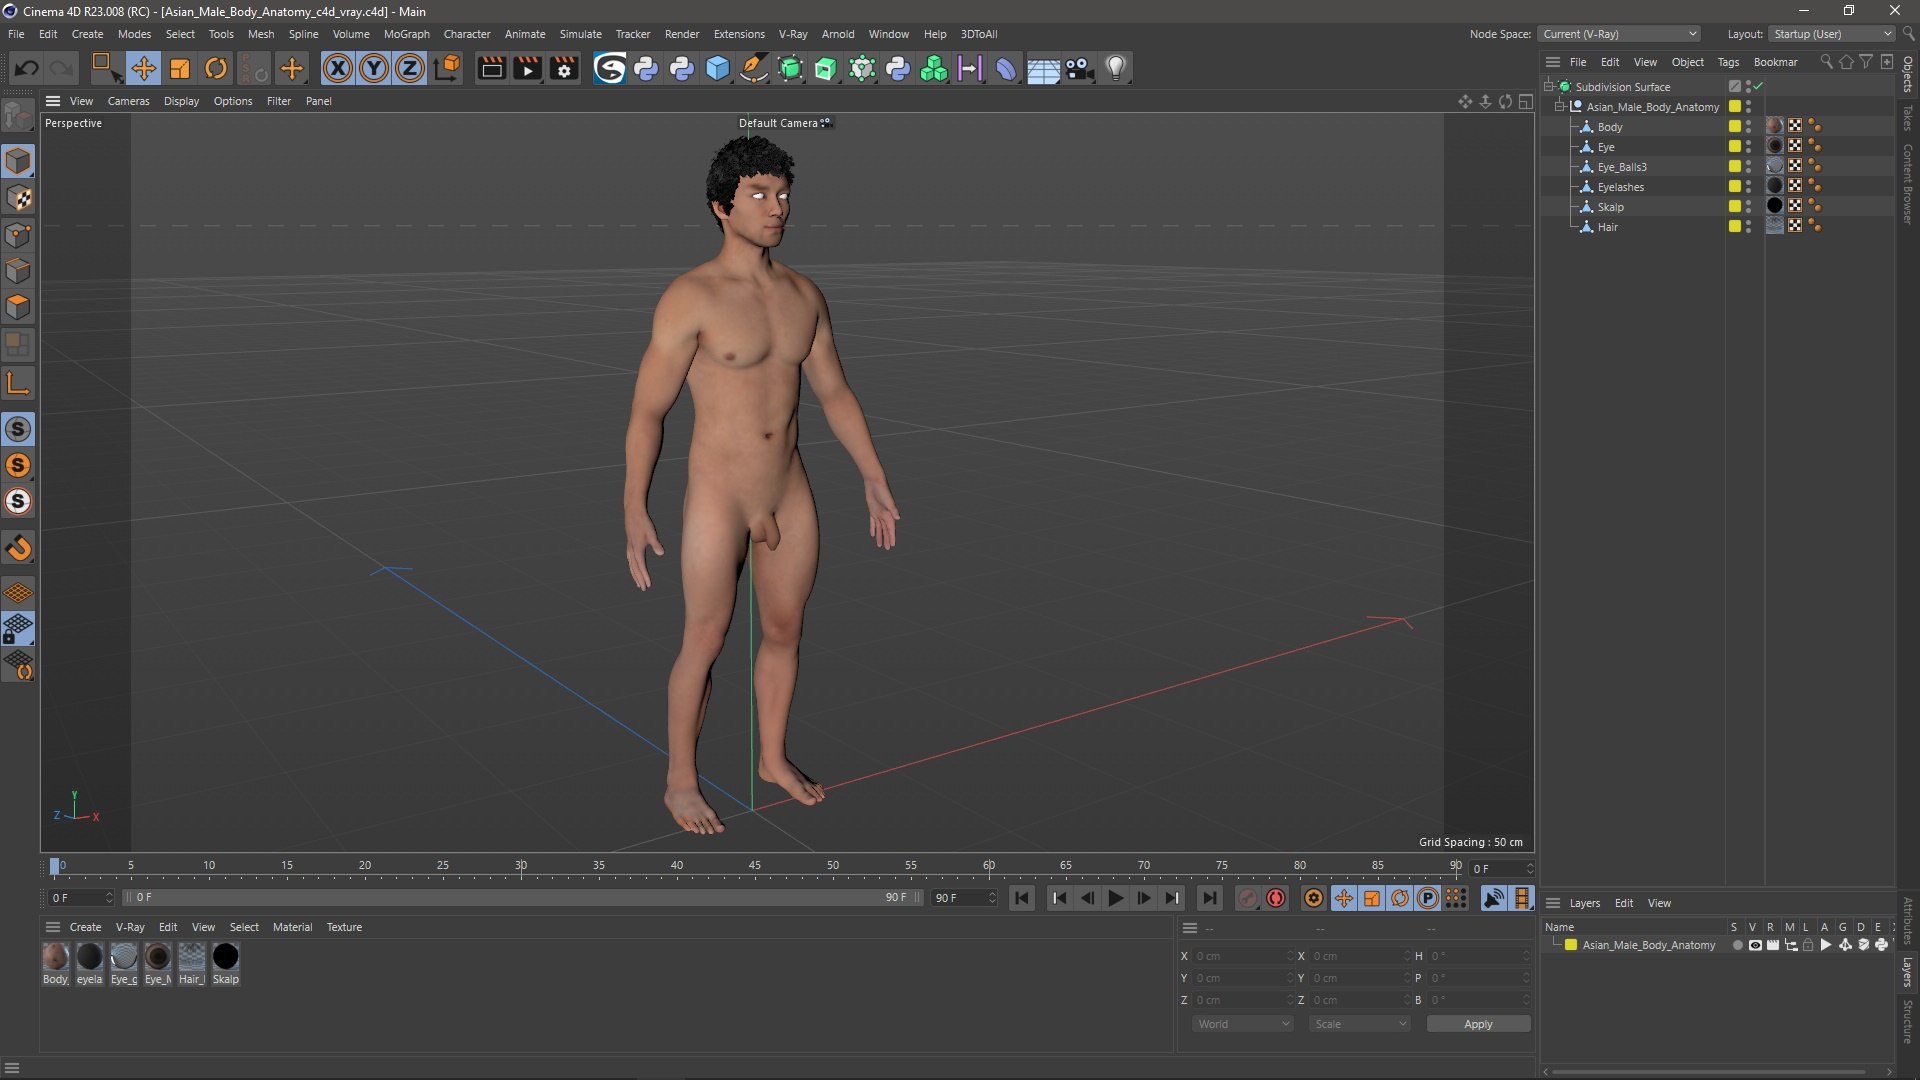The height and width of the screenshot is (1080, 1920).
Task: Select the Eye_Balls3 object
Action: pos(1621,167)
